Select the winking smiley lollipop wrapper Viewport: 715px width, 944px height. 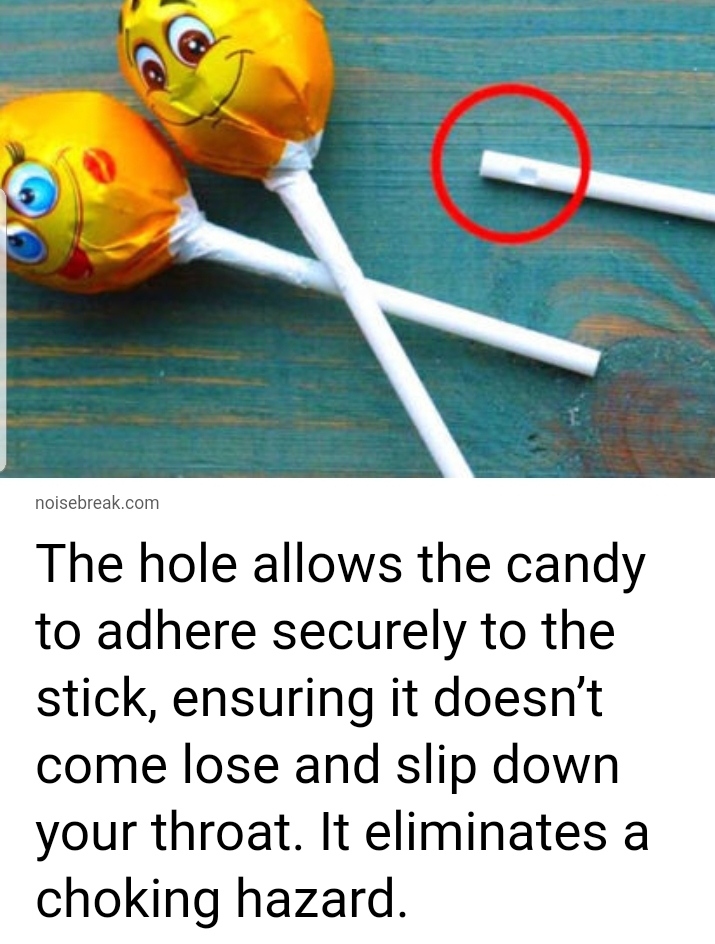tap(226, 84)
